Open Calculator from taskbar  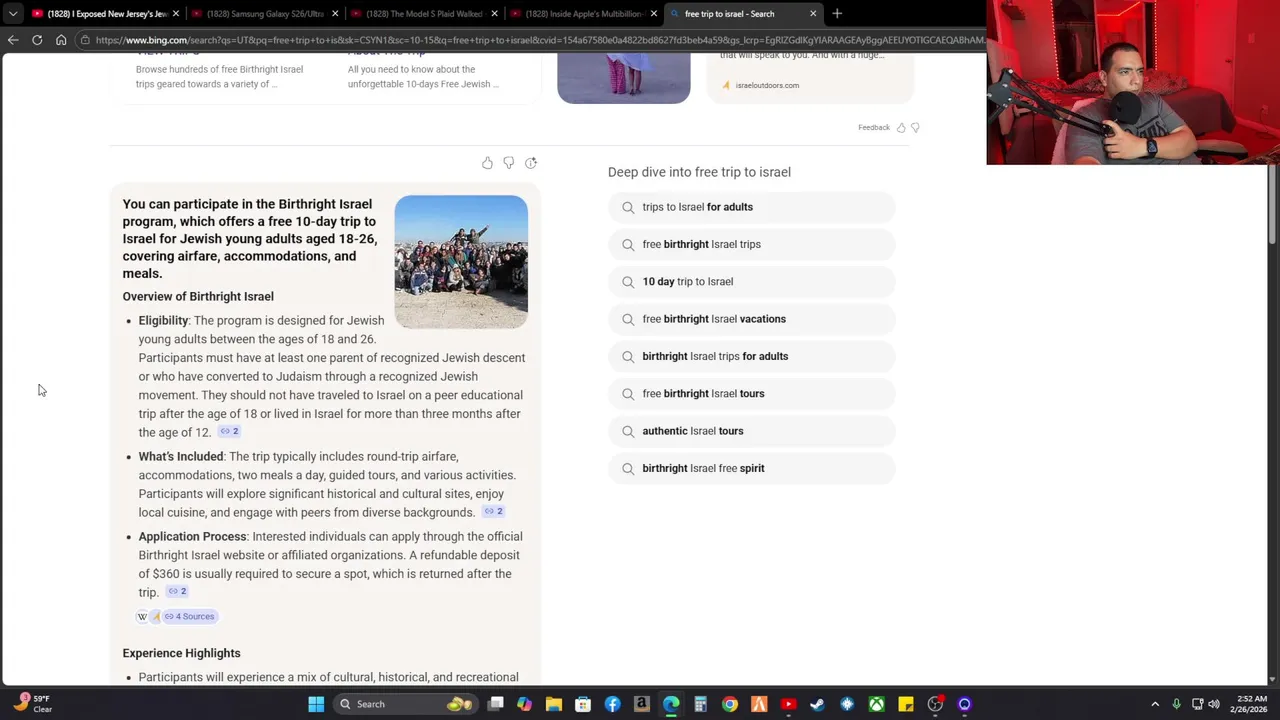pos(700,704)
